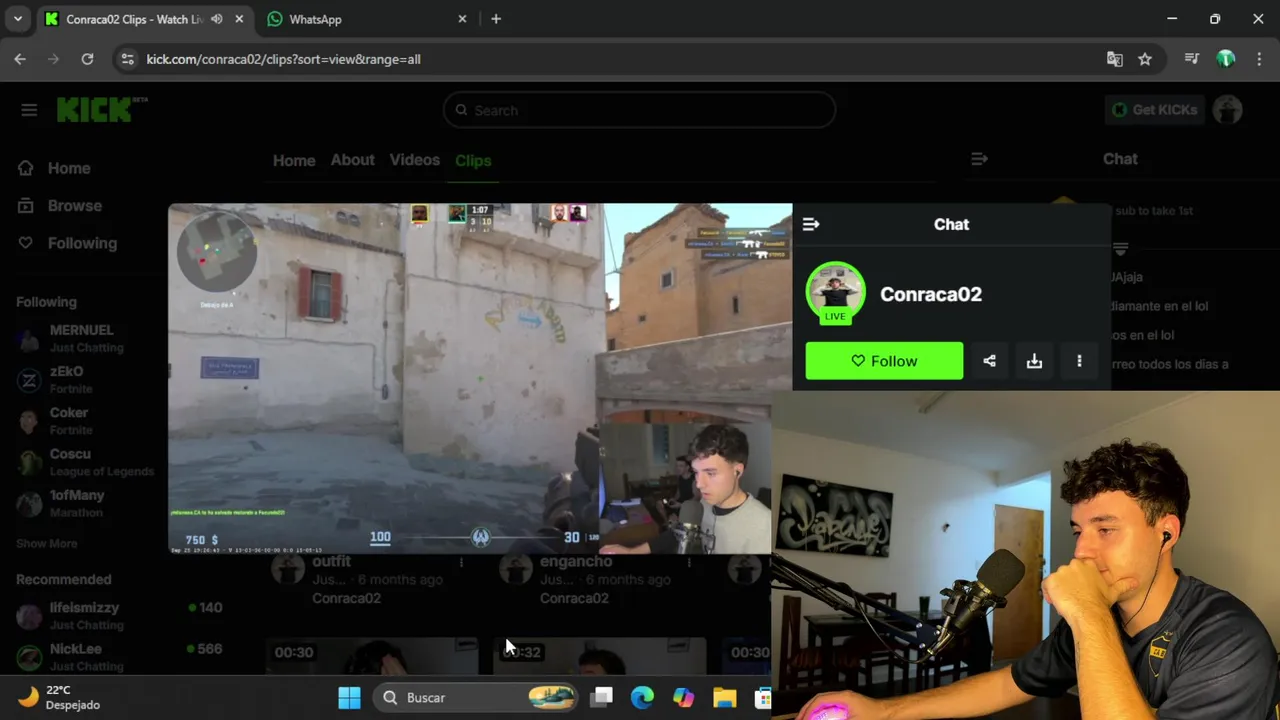This screenshot has width=1280, height=720.
Task: Close the Conraca02 Clips tab
Action: [x=239, y=19]
